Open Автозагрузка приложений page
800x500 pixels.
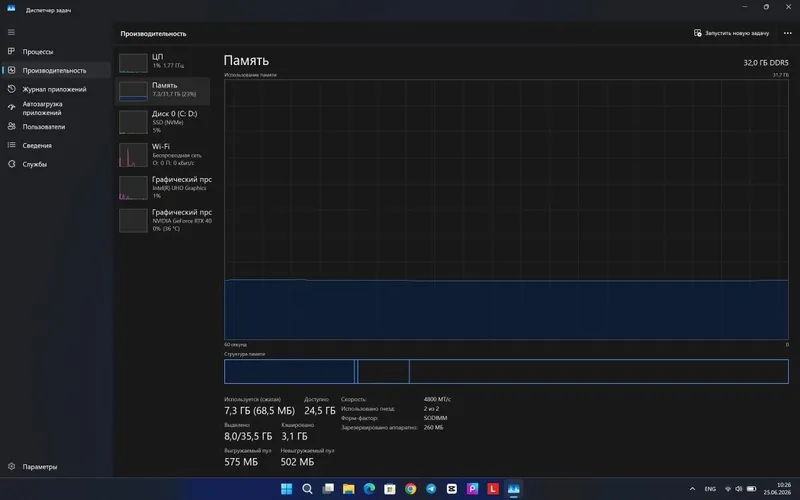(55, 108)
